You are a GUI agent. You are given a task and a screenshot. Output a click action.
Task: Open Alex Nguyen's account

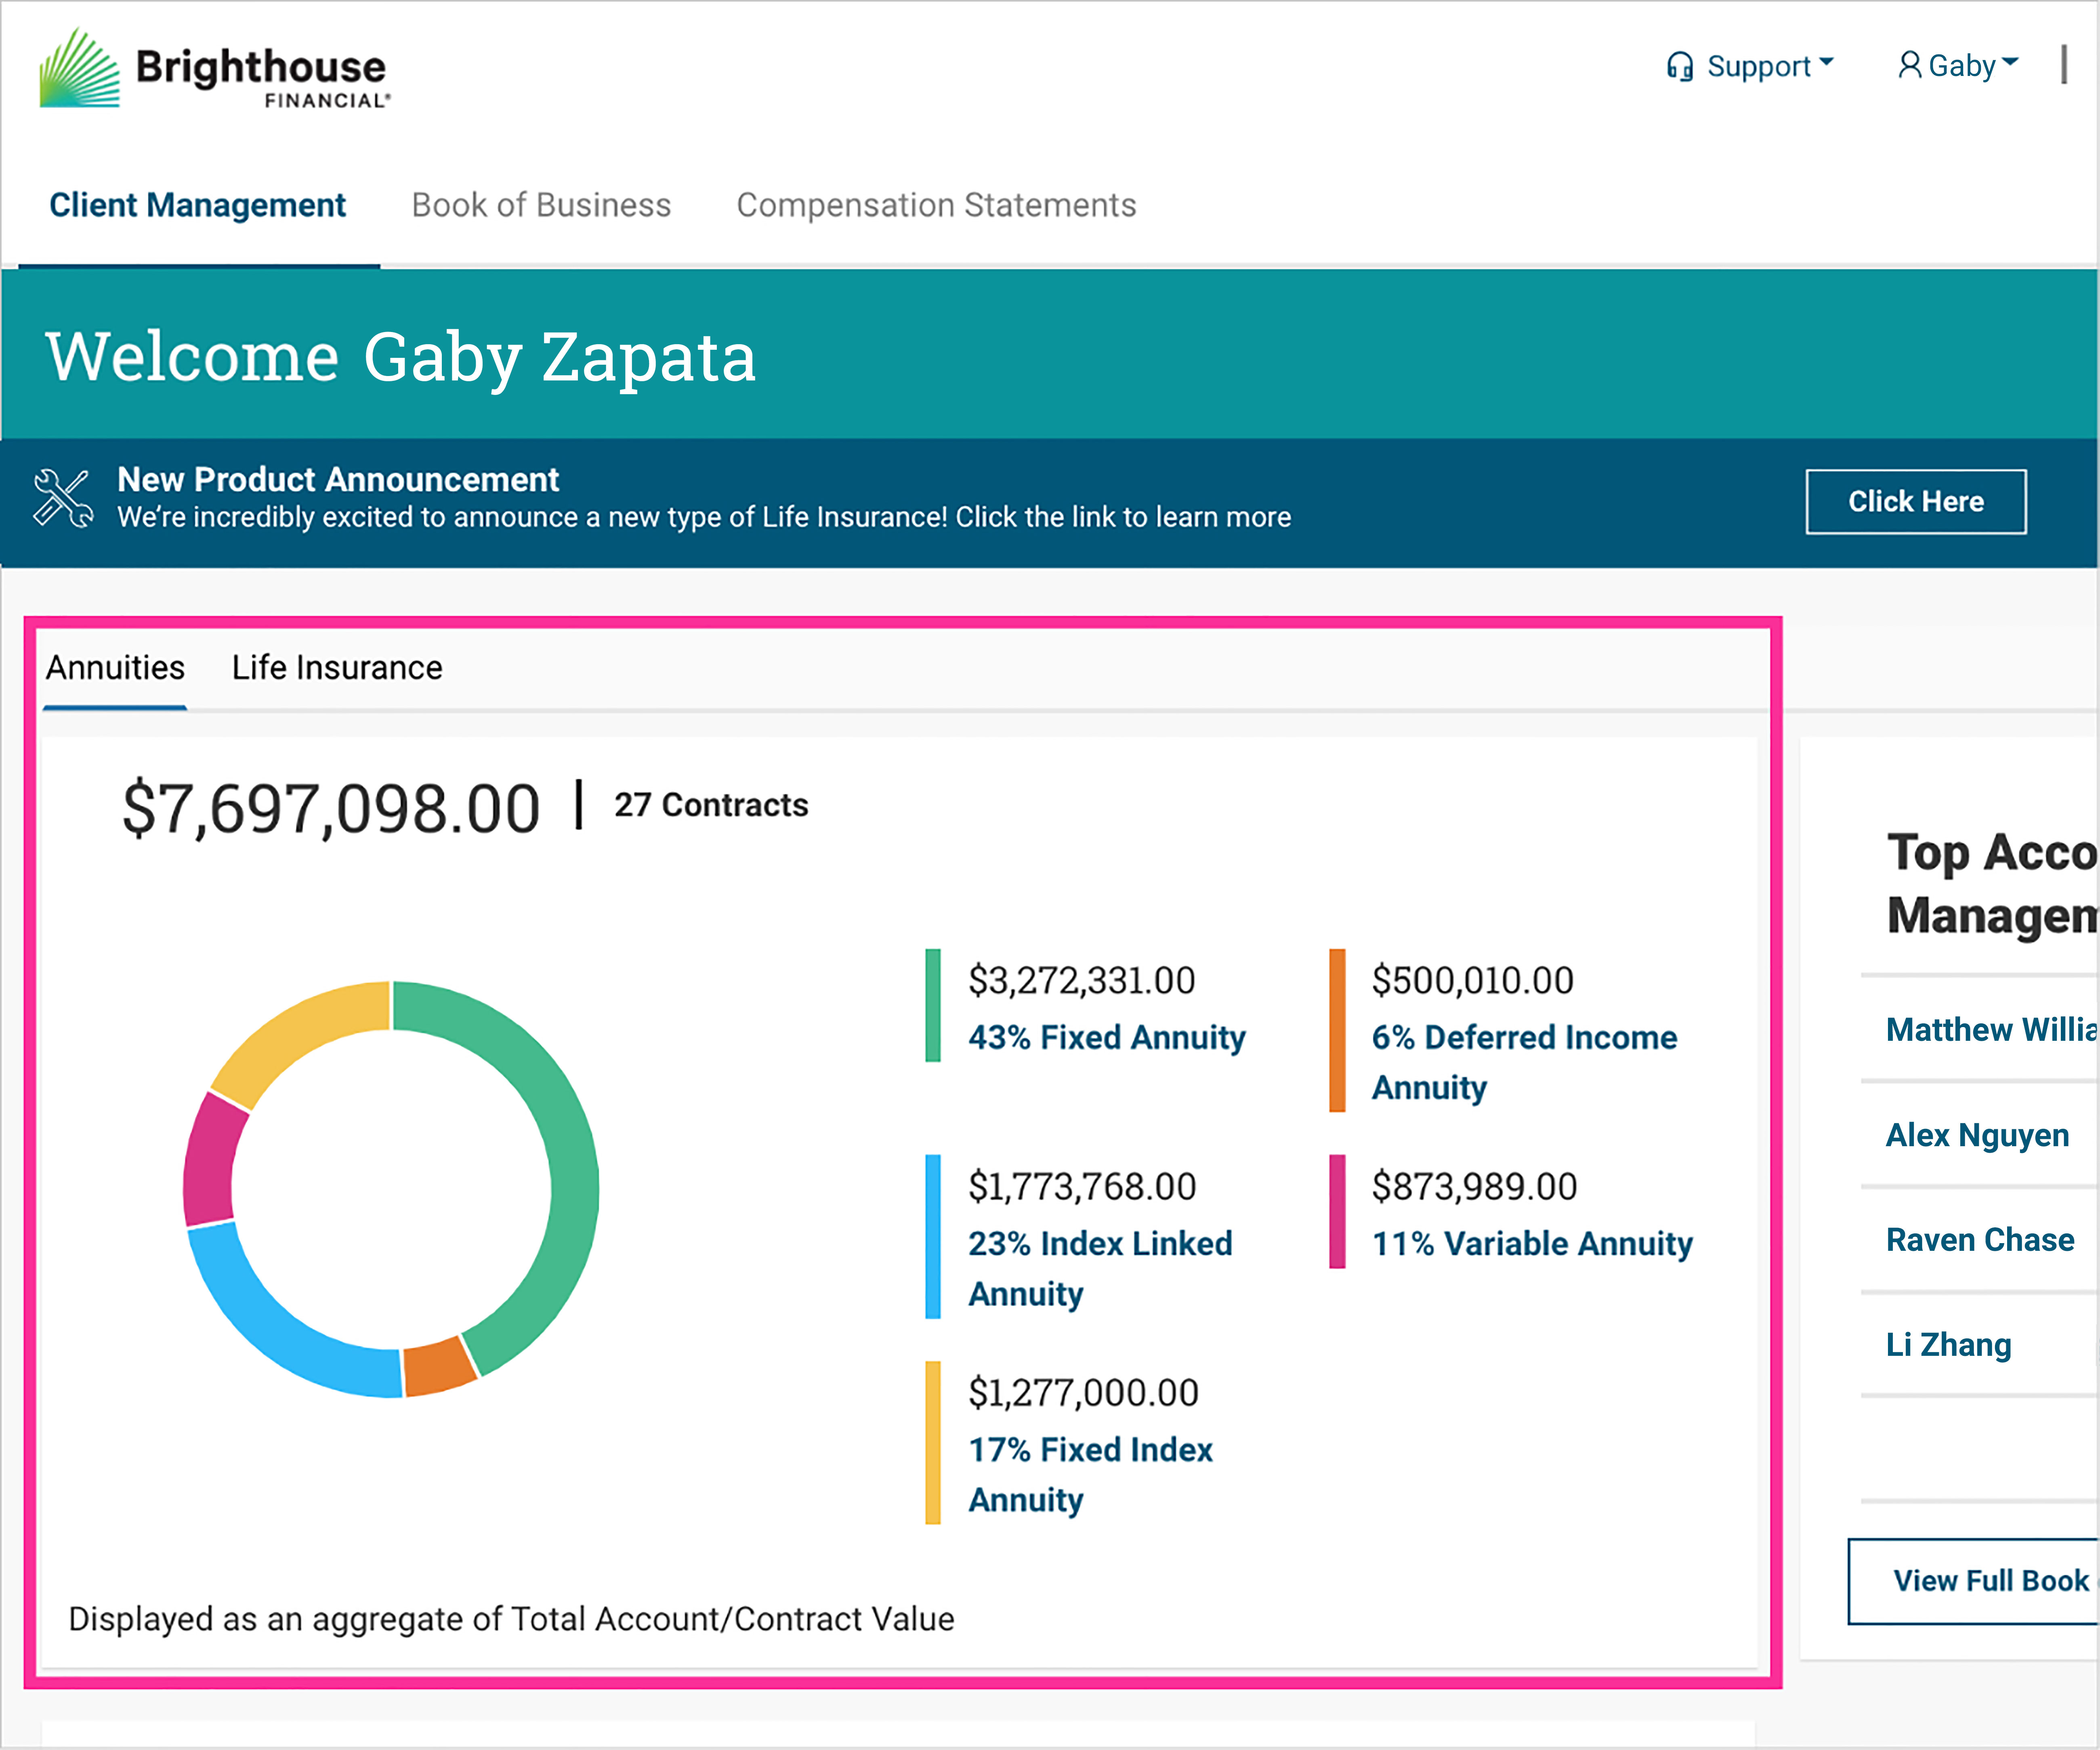[1976, 1135]
